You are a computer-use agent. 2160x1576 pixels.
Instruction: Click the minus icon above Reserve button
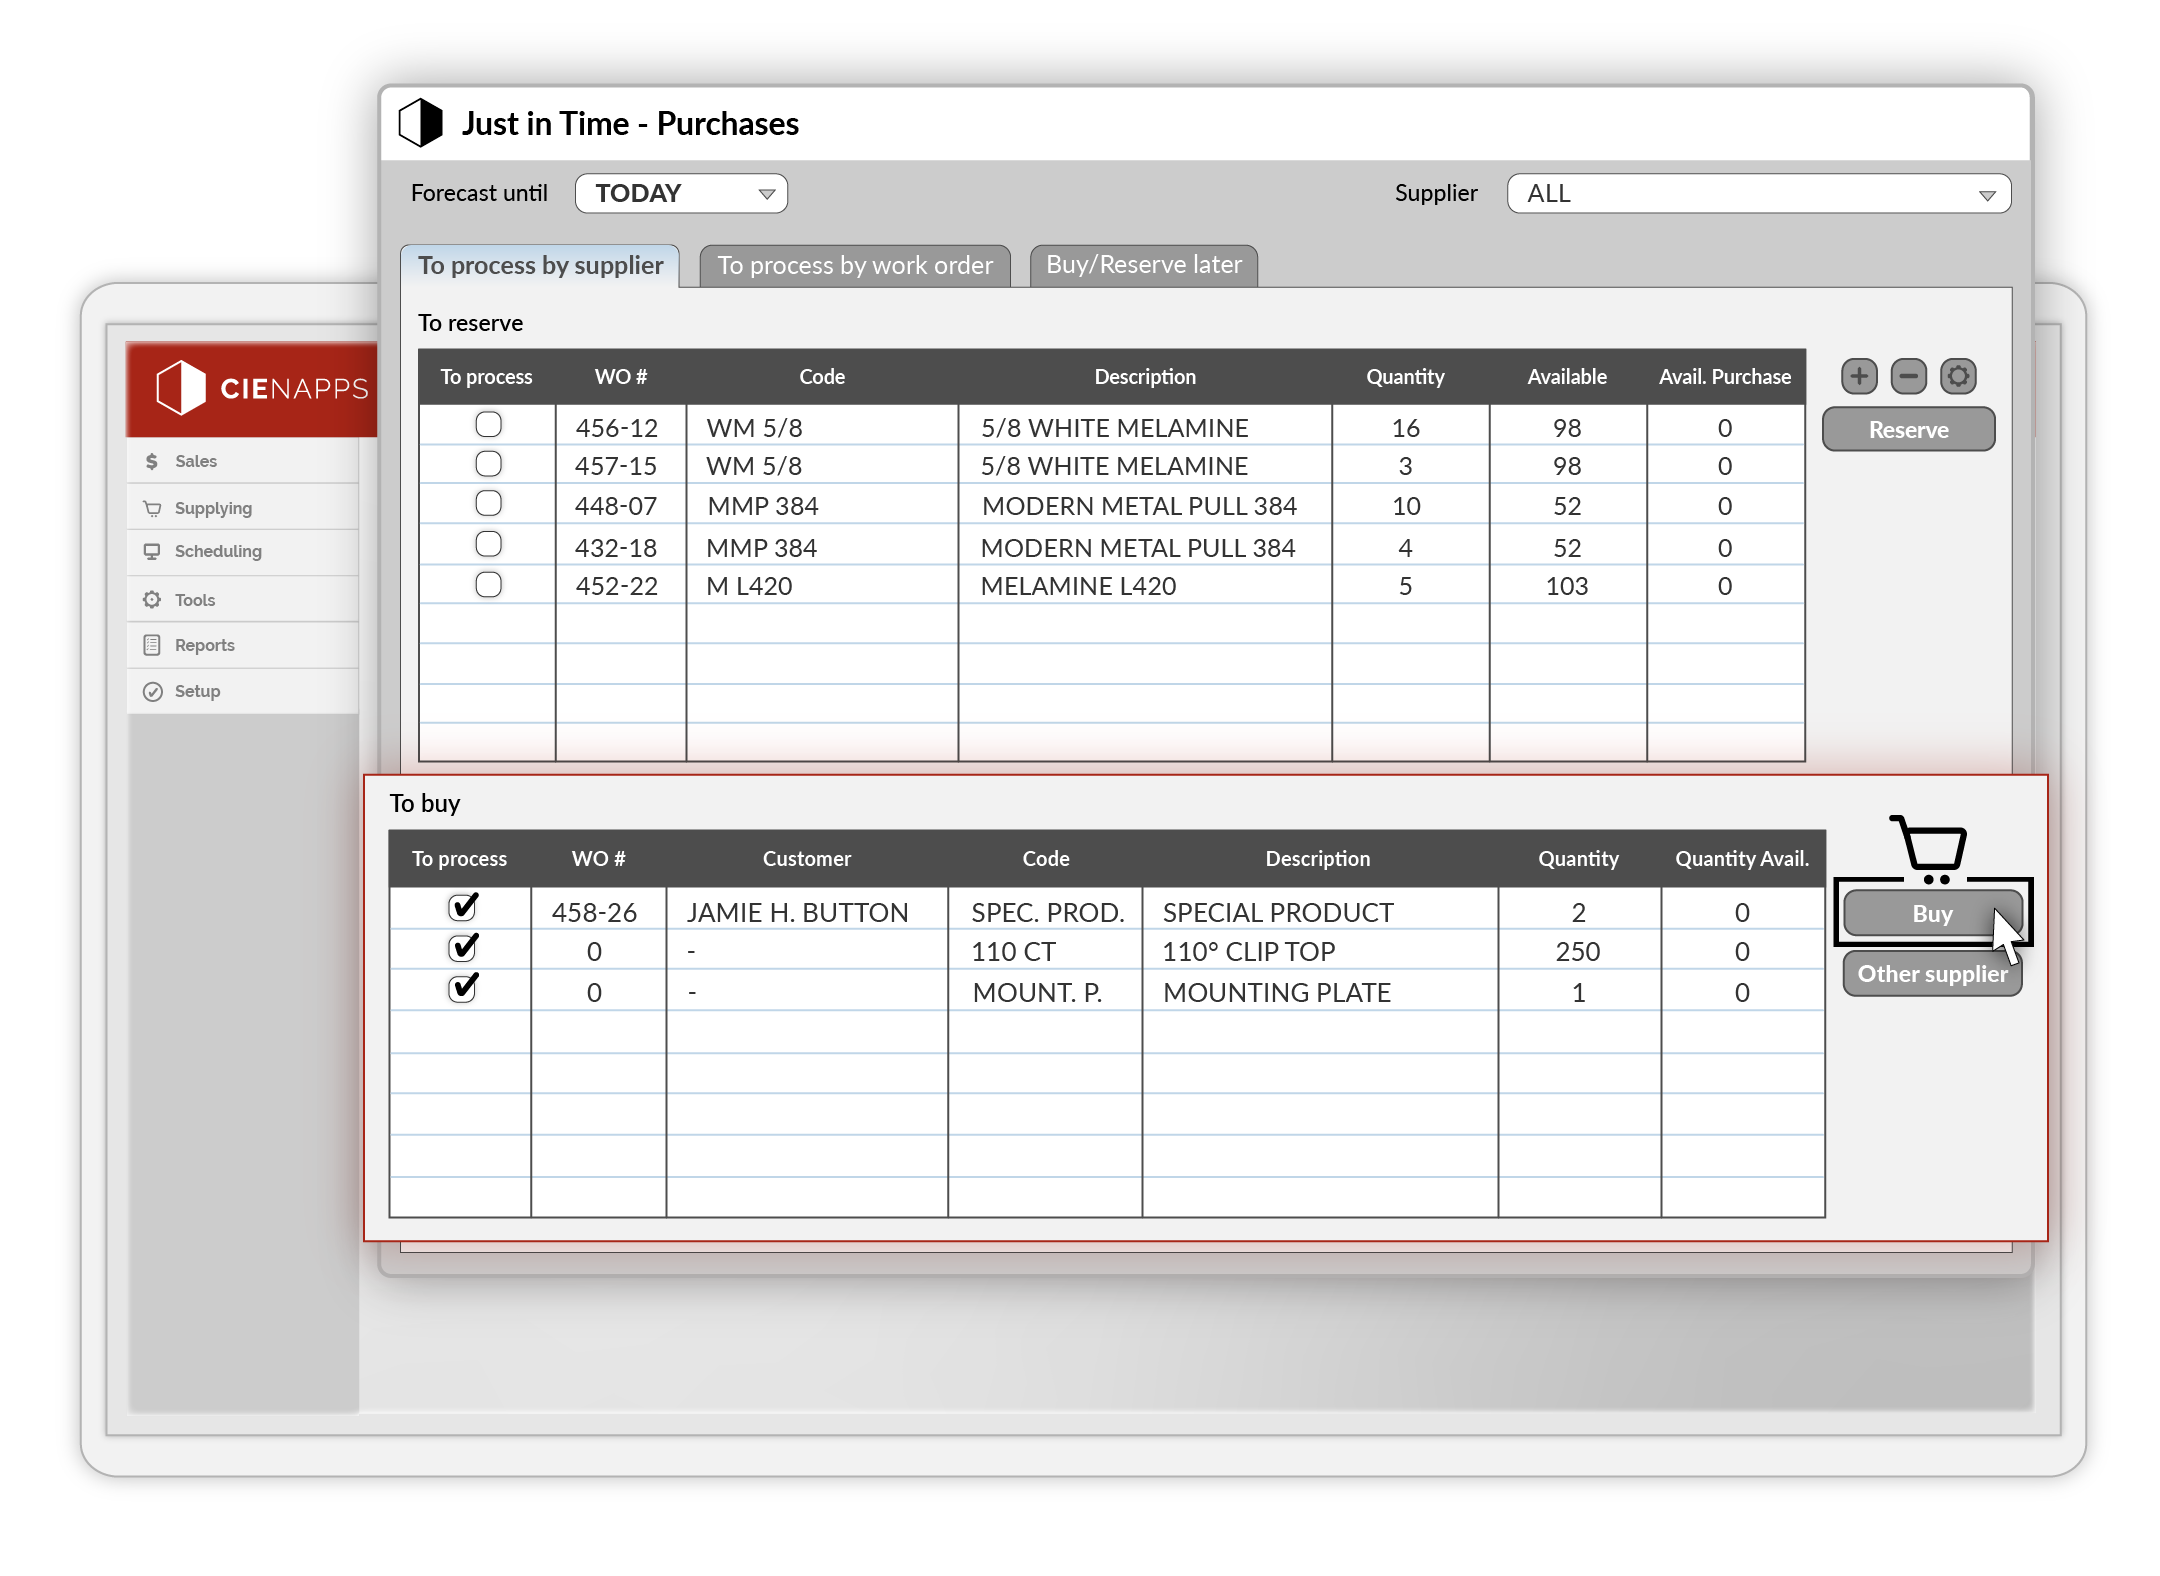tap(1908, 377)
